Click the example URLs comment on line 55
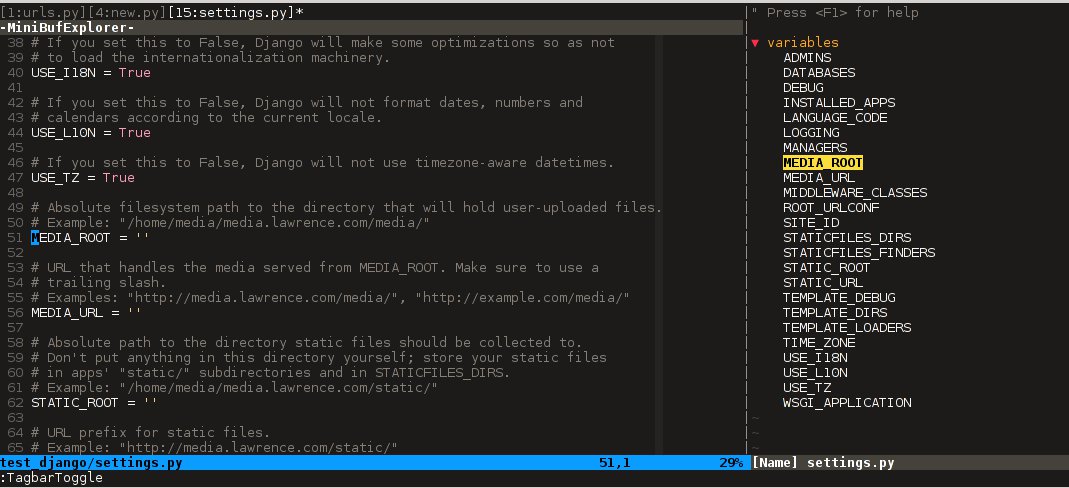This screenshot has width=1069, height=488. [x=330, y=298]
